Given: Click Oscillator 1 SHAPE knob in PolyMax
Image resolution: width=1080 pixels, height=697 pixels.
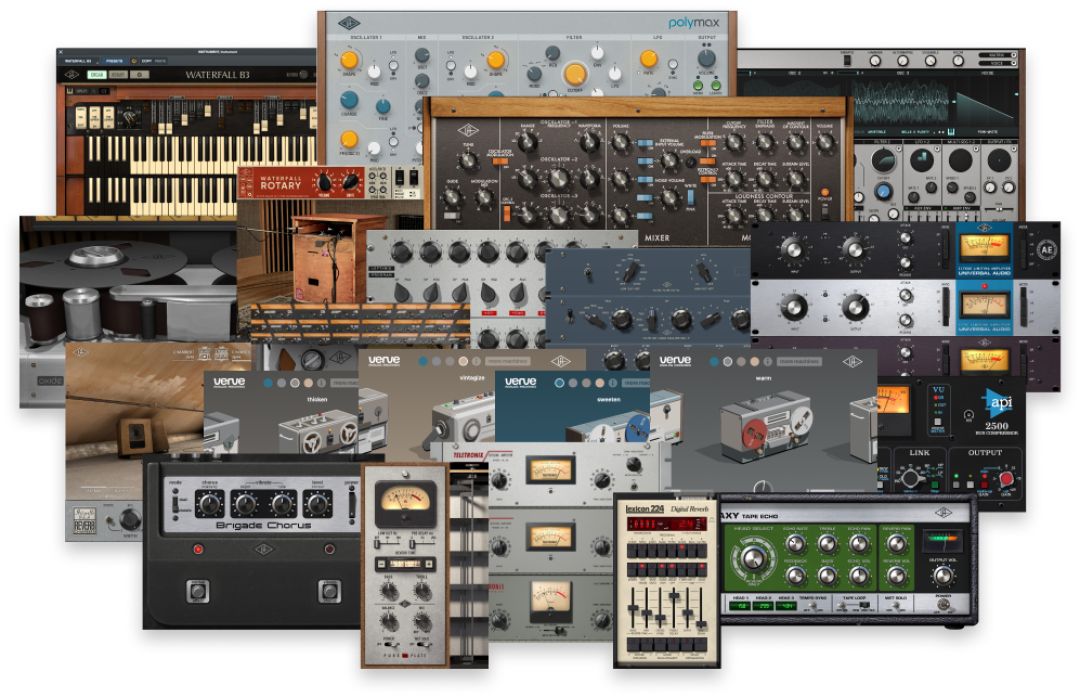Looking at the screenshot, I should (x=349, y=61).
